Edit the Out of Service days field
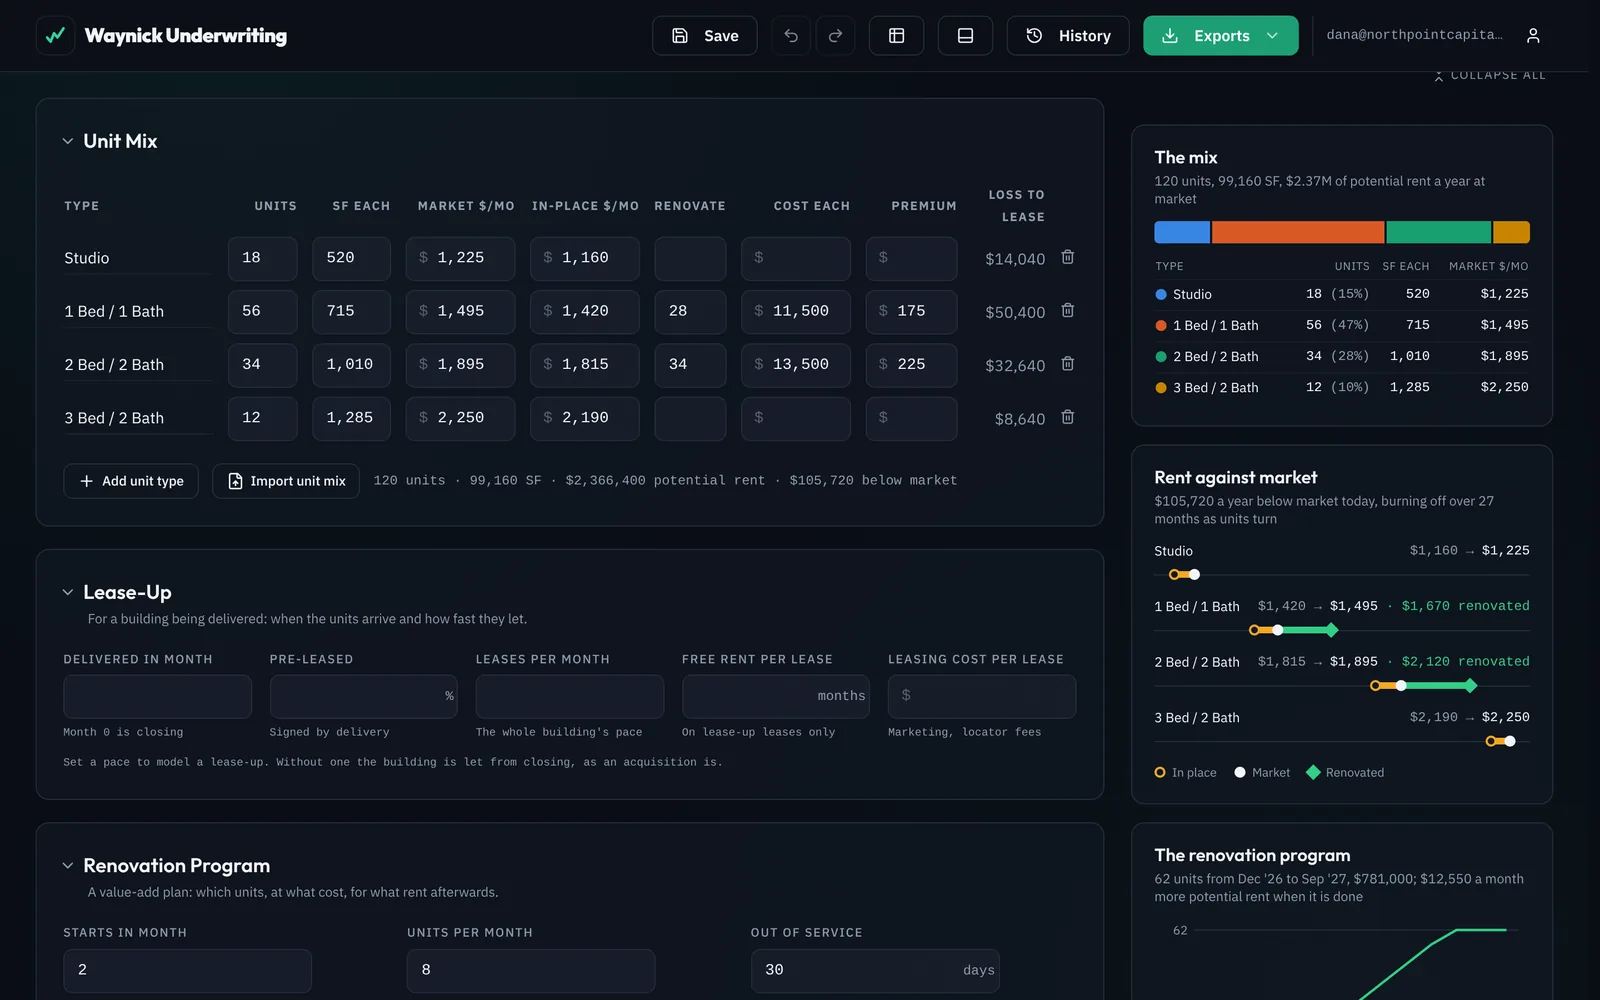Viewport: 1600px width, 1000px height. [875, 970]
